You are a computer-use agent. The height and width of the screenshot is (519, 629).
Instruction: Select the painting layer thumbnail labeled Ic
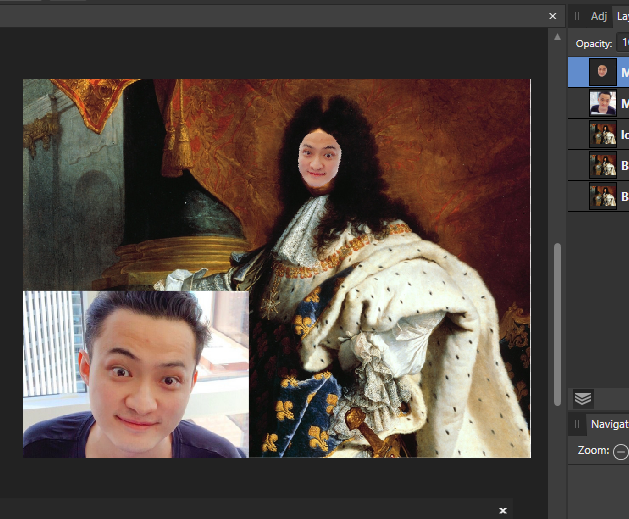tap(603, 134)
